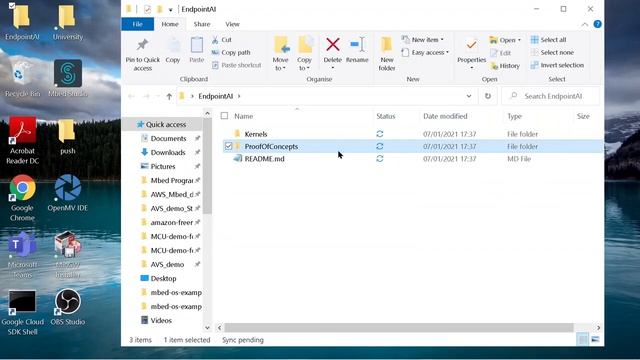Open Pictures in the navigation pane
The image size is (640, 360).
(162, 166)
